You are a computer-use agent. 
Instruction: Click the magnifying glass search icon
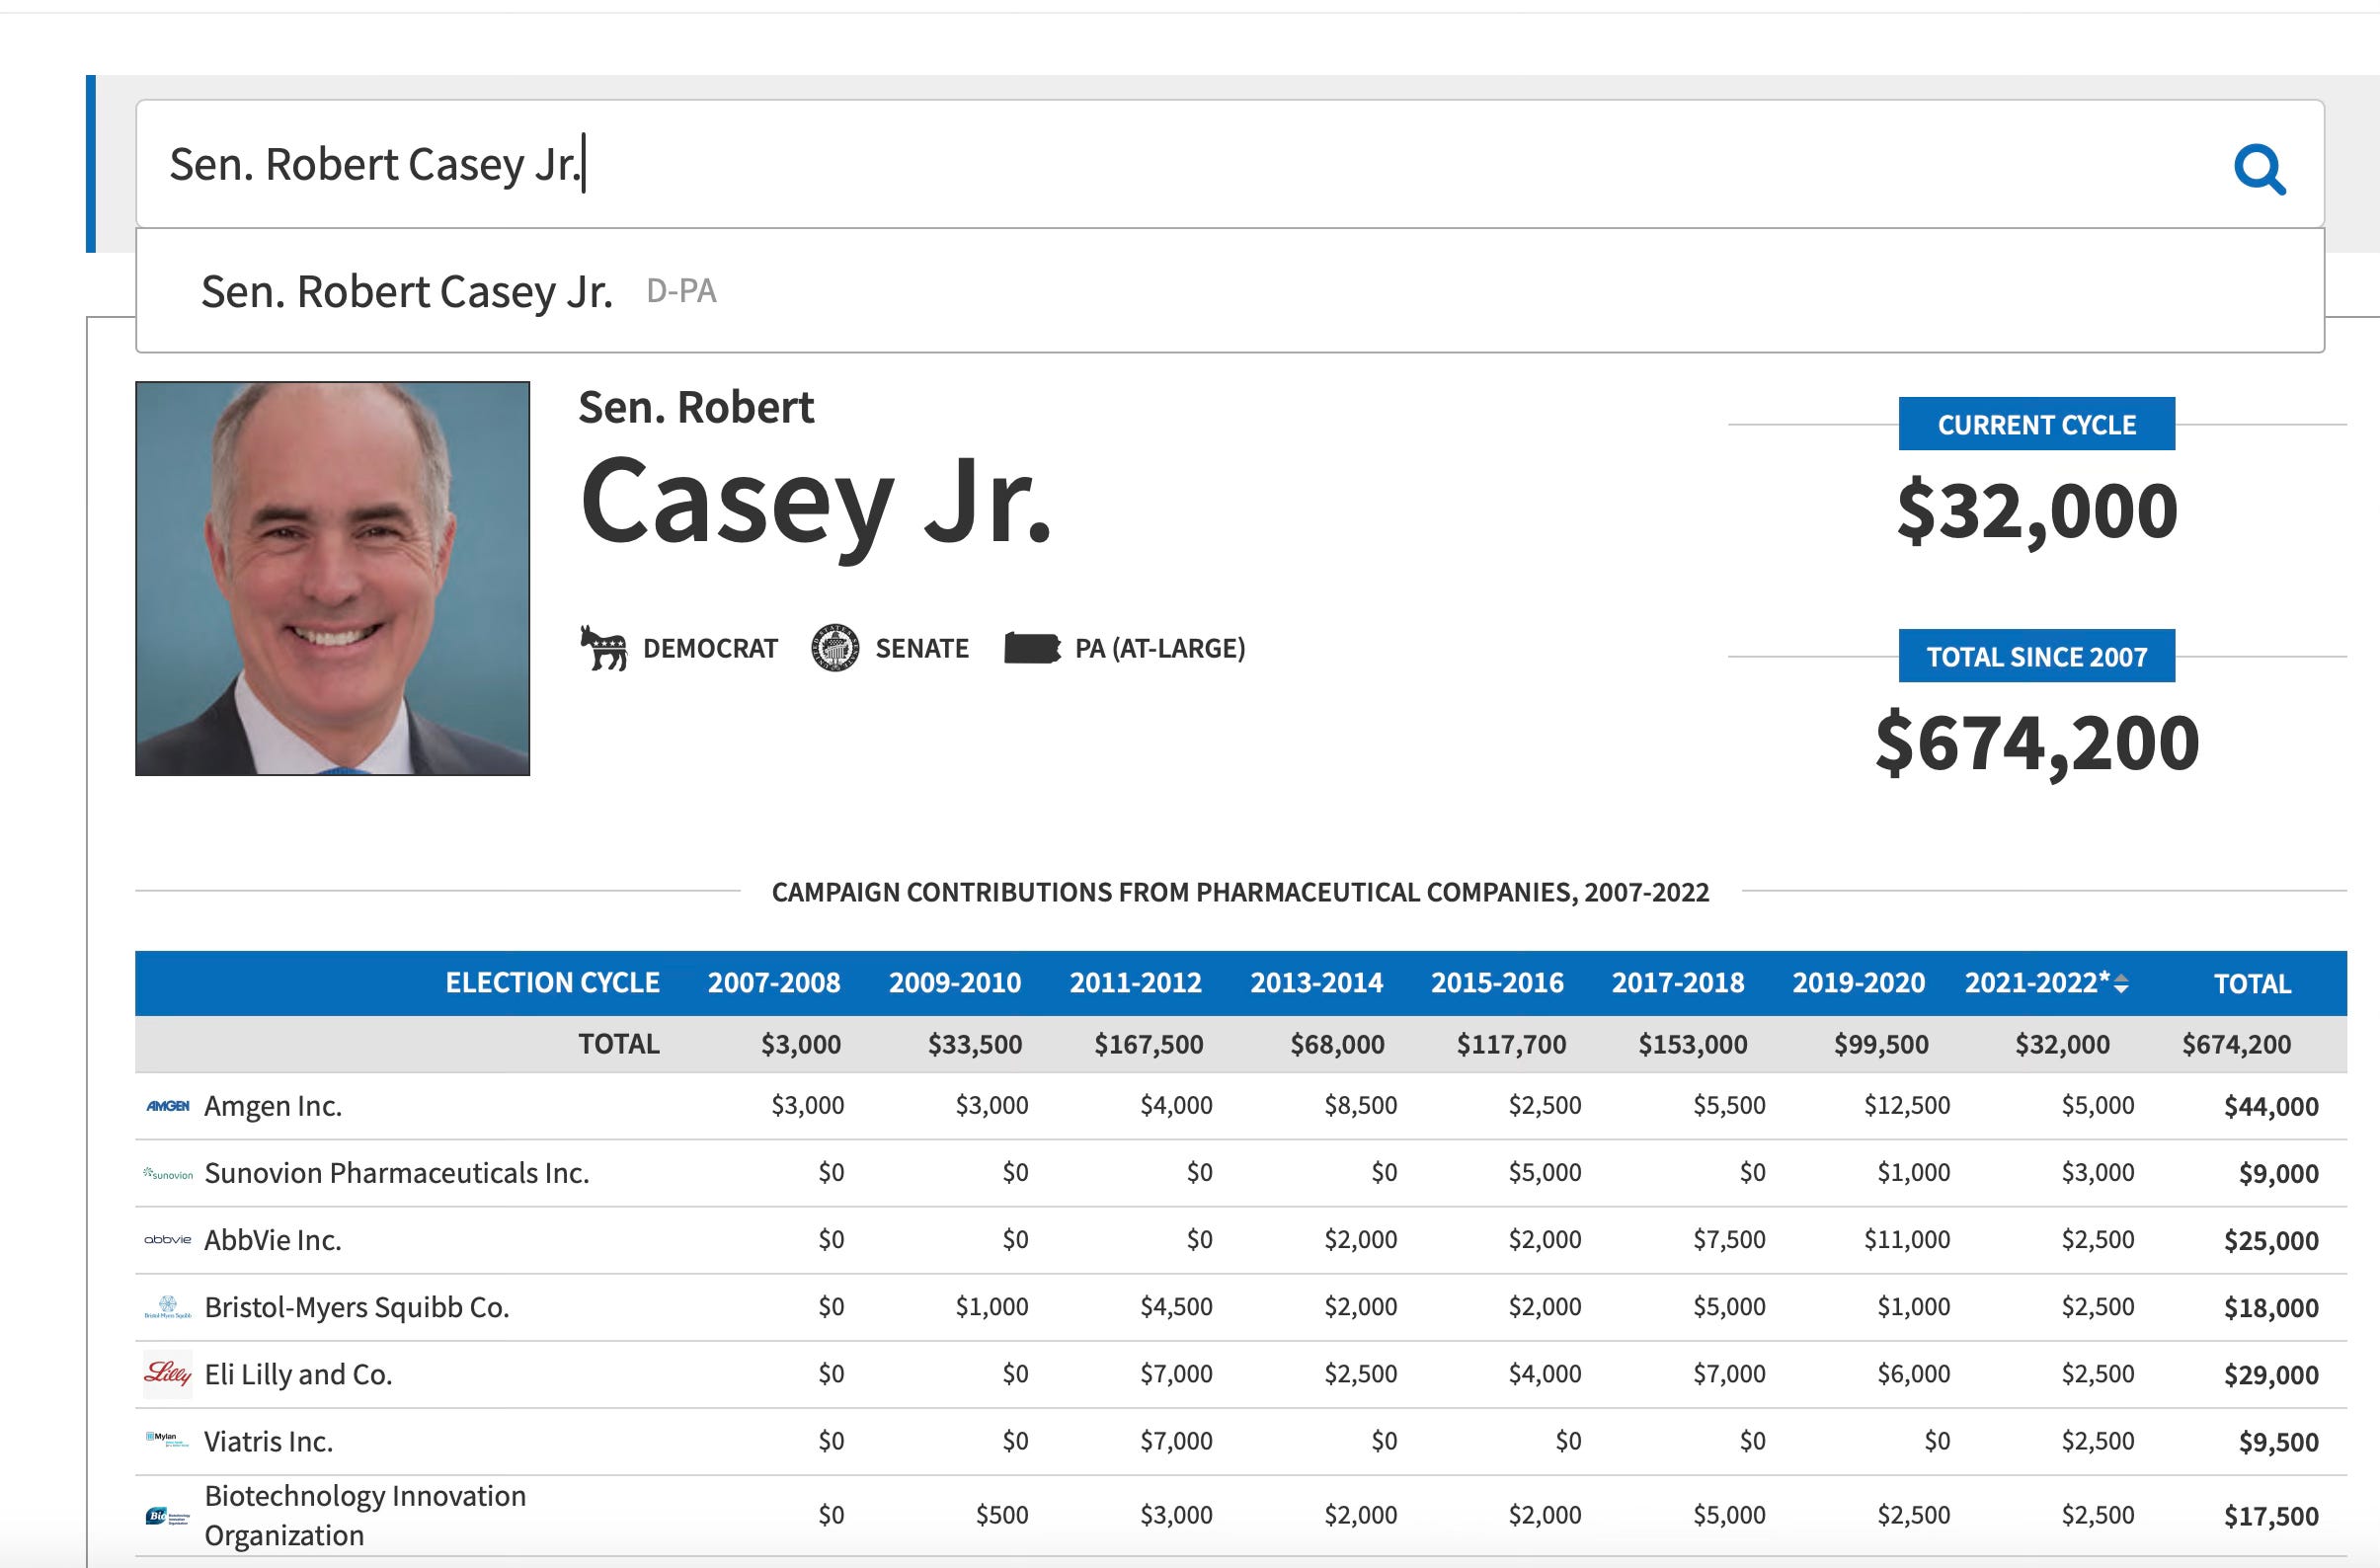coord(2259,168)
